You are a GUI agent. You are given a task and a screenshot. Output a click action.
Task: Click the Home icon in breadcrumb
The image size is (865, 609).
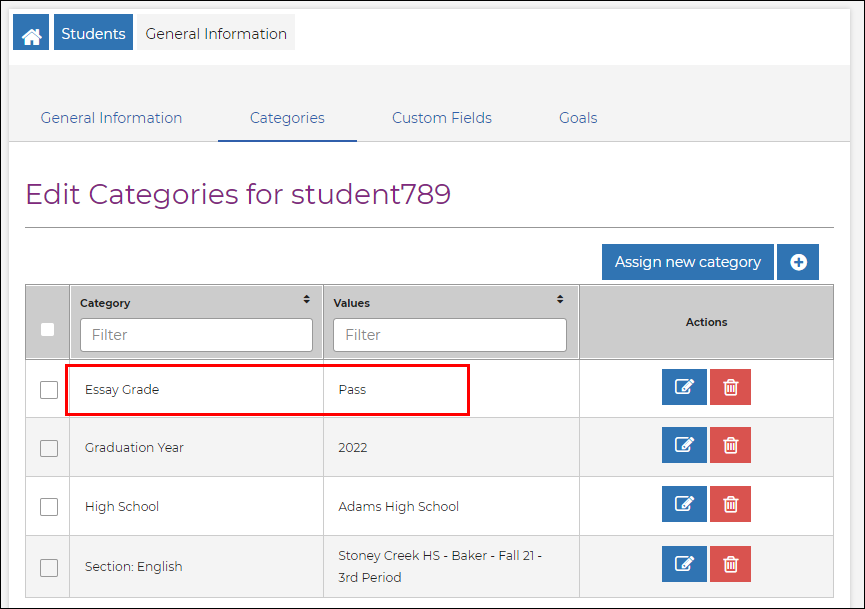click(x=31, y=34)
